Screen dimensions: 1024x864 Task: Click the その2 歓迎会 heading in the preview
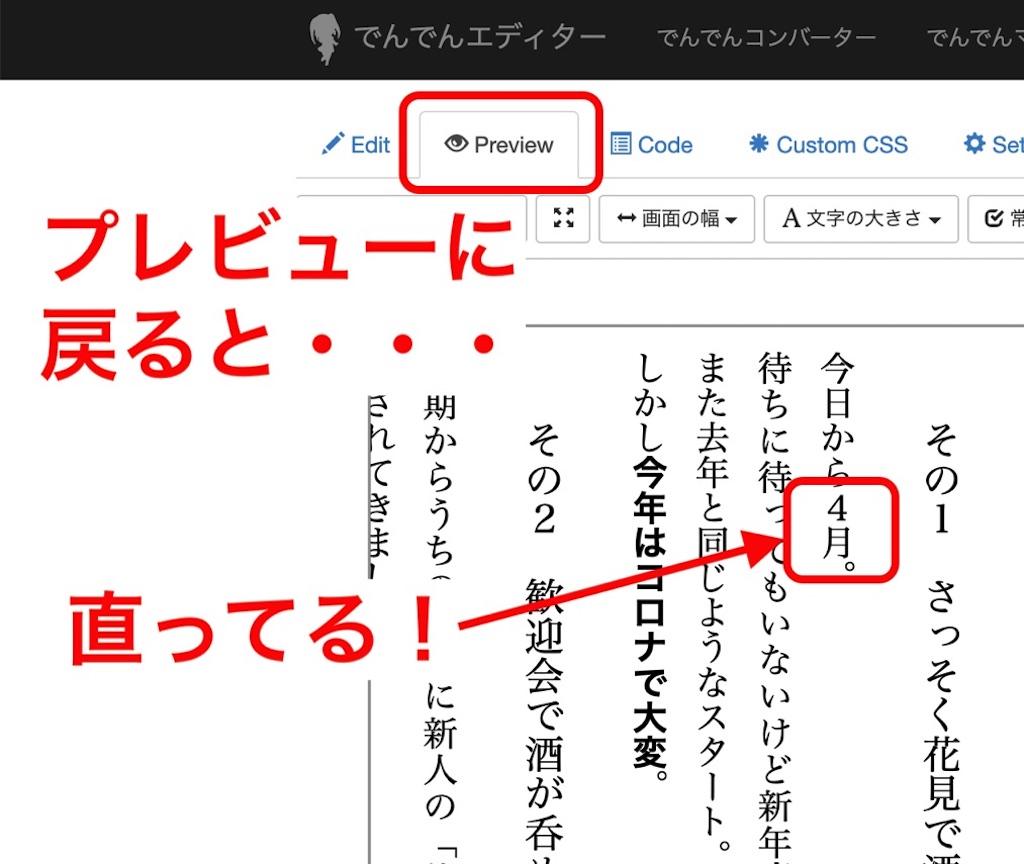pos(543,640)
